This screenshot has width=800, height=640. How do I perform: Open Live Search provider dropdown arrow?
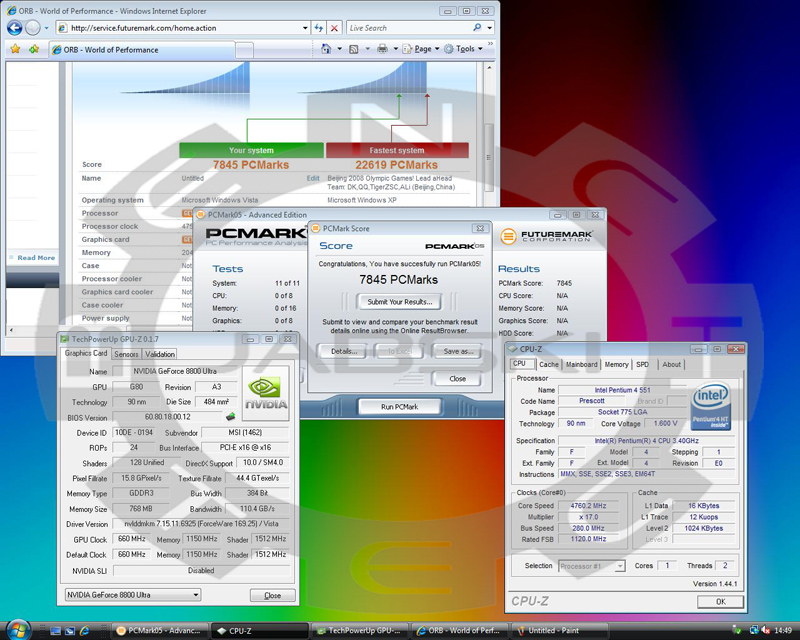pos(489,28)
